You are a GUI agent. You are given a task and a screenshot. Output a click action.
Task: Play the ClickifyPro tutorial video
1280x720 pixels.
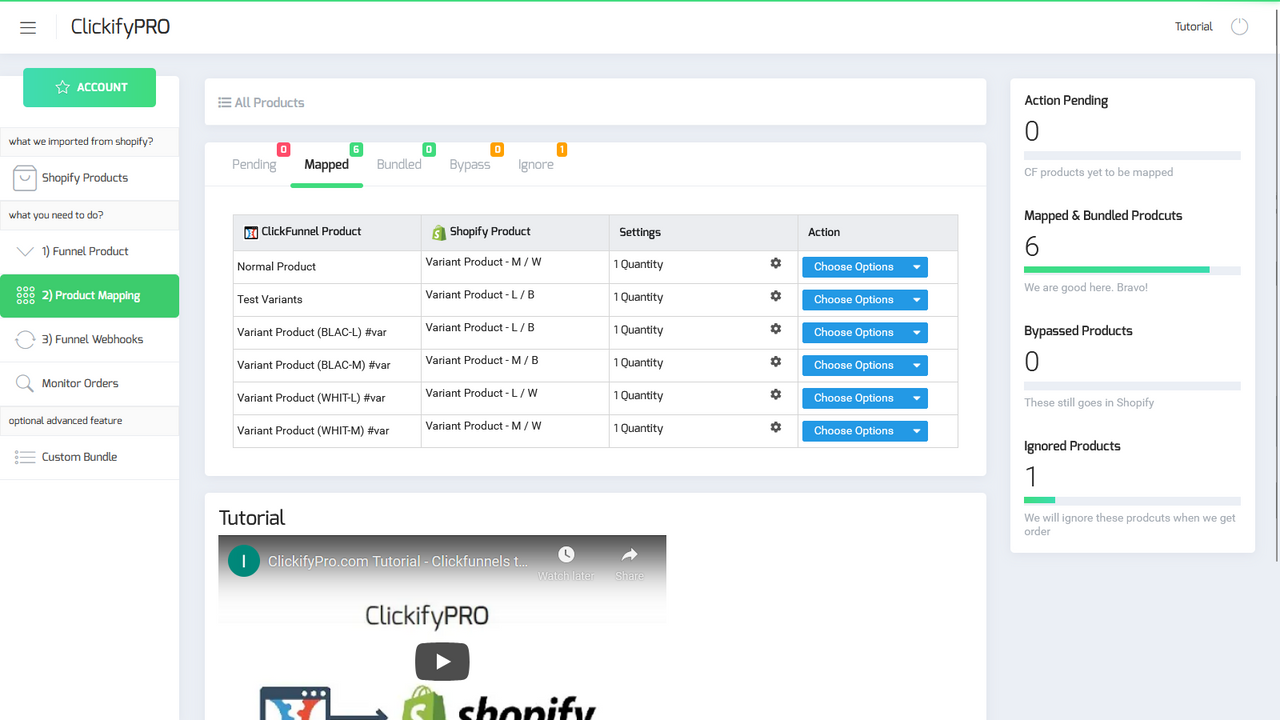click(442, 661)
